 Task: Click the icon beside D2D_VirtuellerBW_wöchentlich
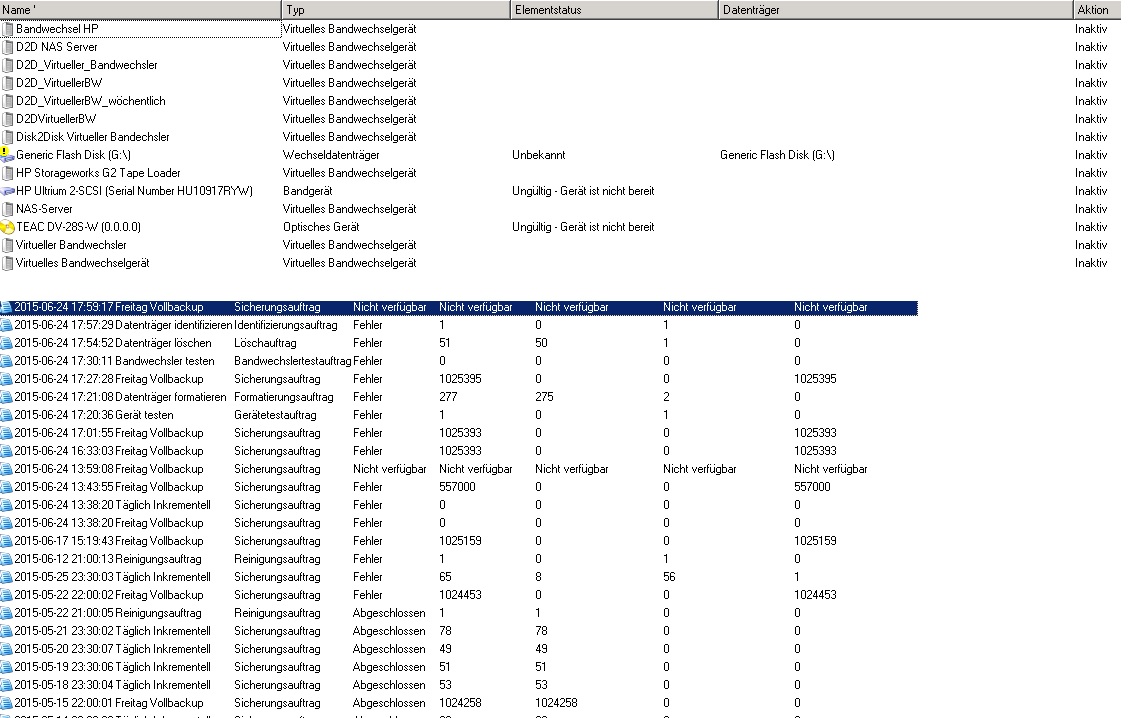(x=8, y=101)
